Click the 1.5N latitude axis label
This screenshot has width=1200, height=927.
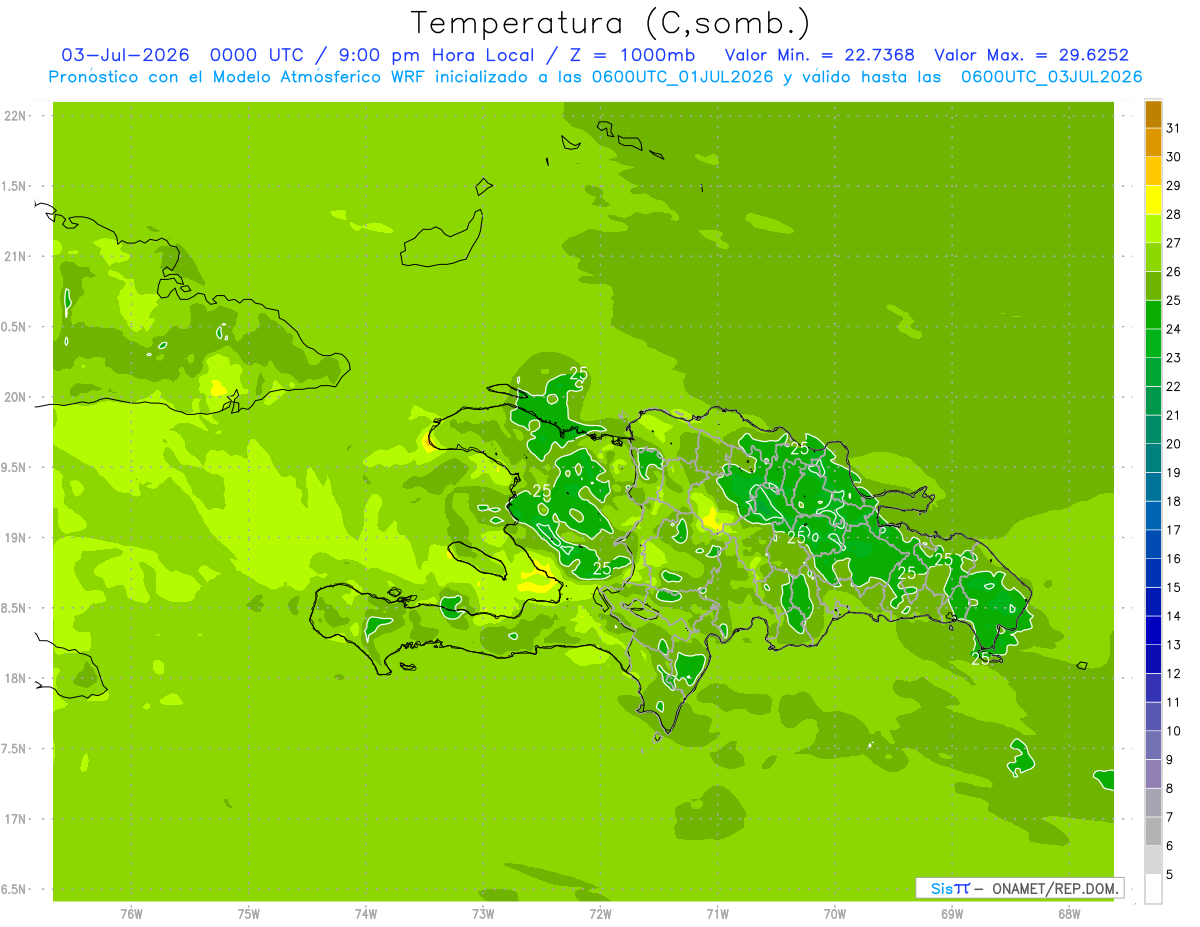13,186
